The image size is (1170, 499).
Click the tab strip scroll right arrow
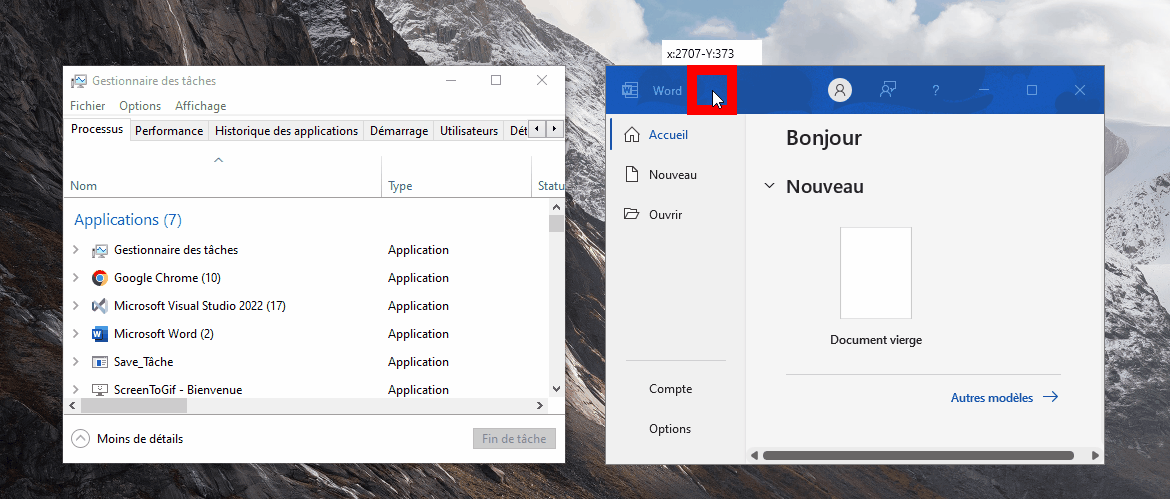[x=554, y=129]
